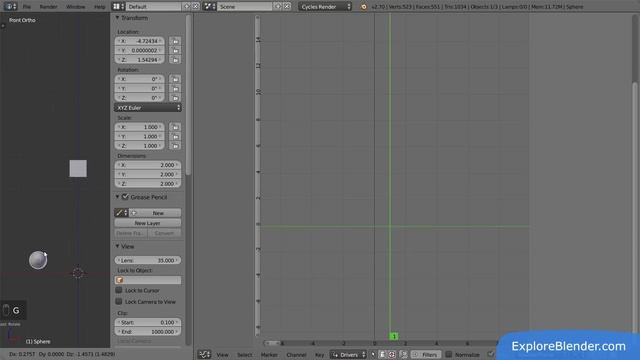Delete the Scene with X icon
The image size is (640, 360).
pyautogui.click(x=287, y=7)
